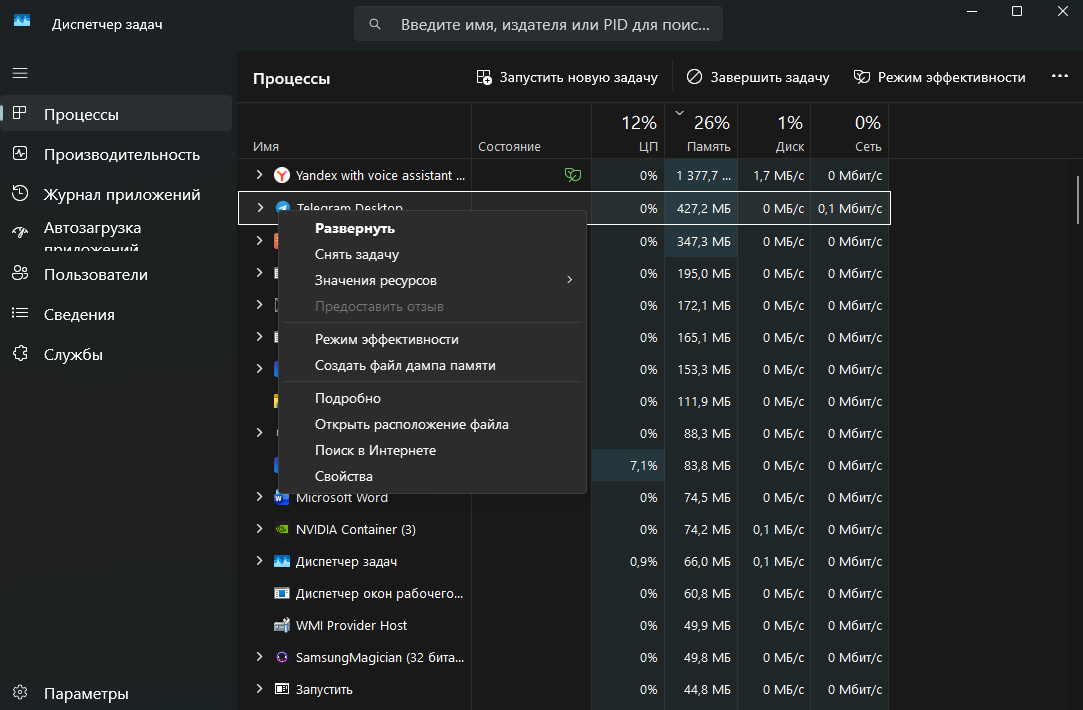Click the Диспетчер окон рабочего стола icon
The image size is (1083, 710).
pyautogui.click(x=282, y=593)
